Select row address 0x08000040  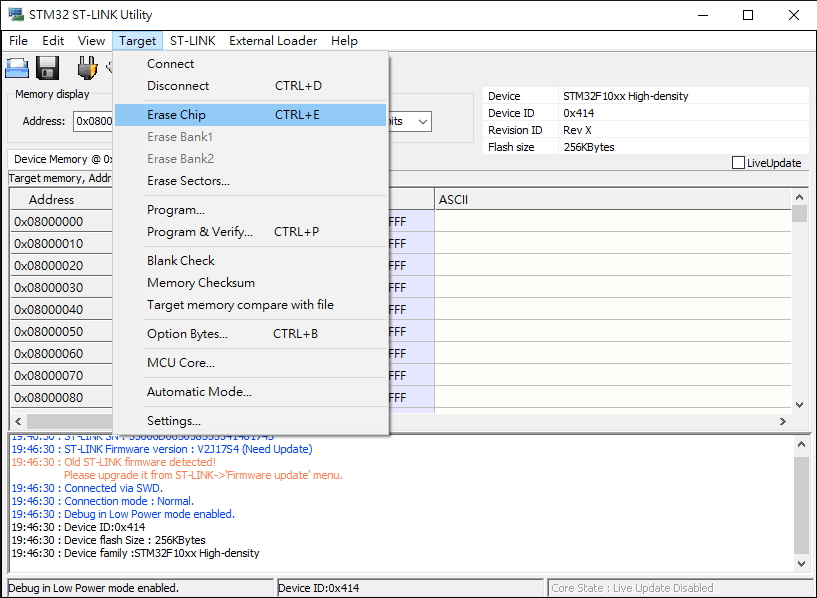(x=48, y=309)
